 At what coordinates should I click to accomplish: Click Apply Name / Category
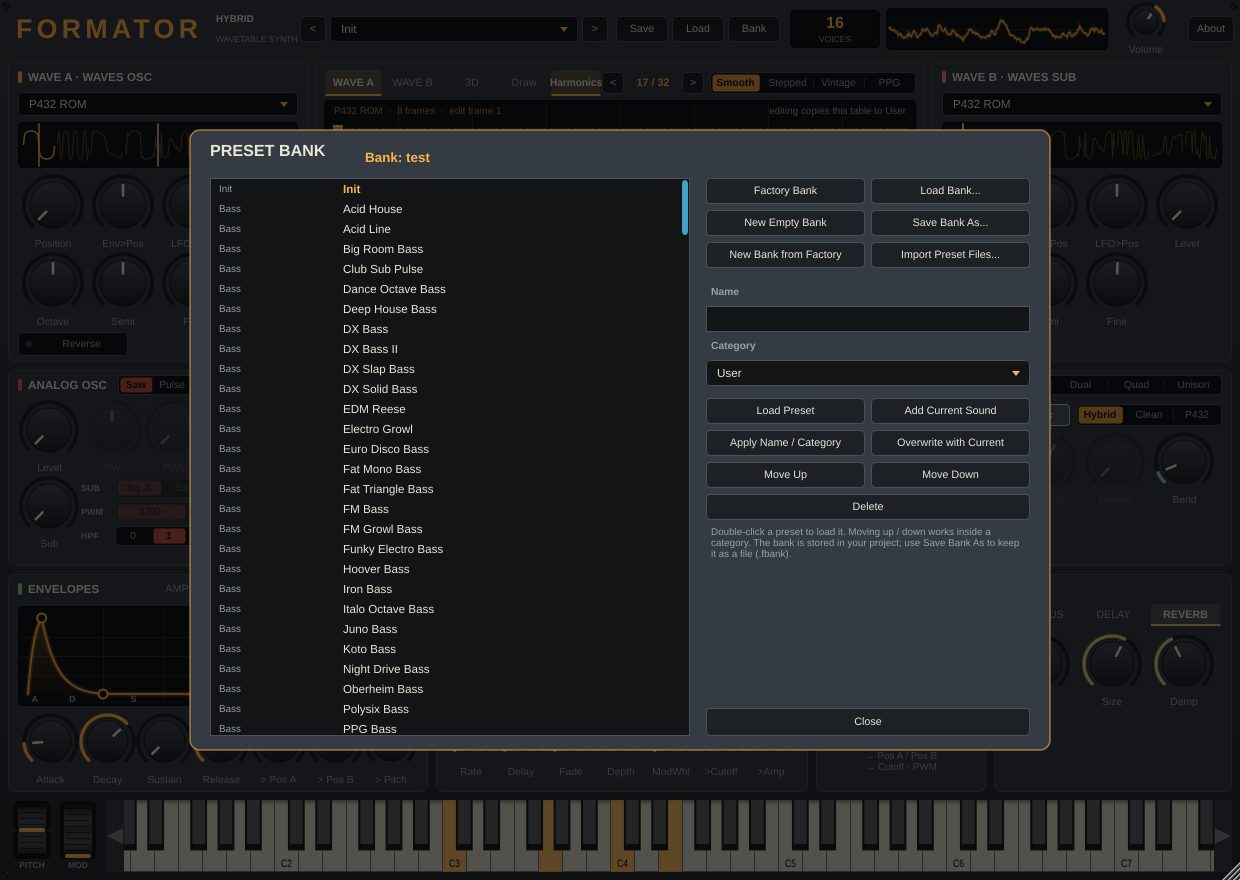tap(785, 443)
